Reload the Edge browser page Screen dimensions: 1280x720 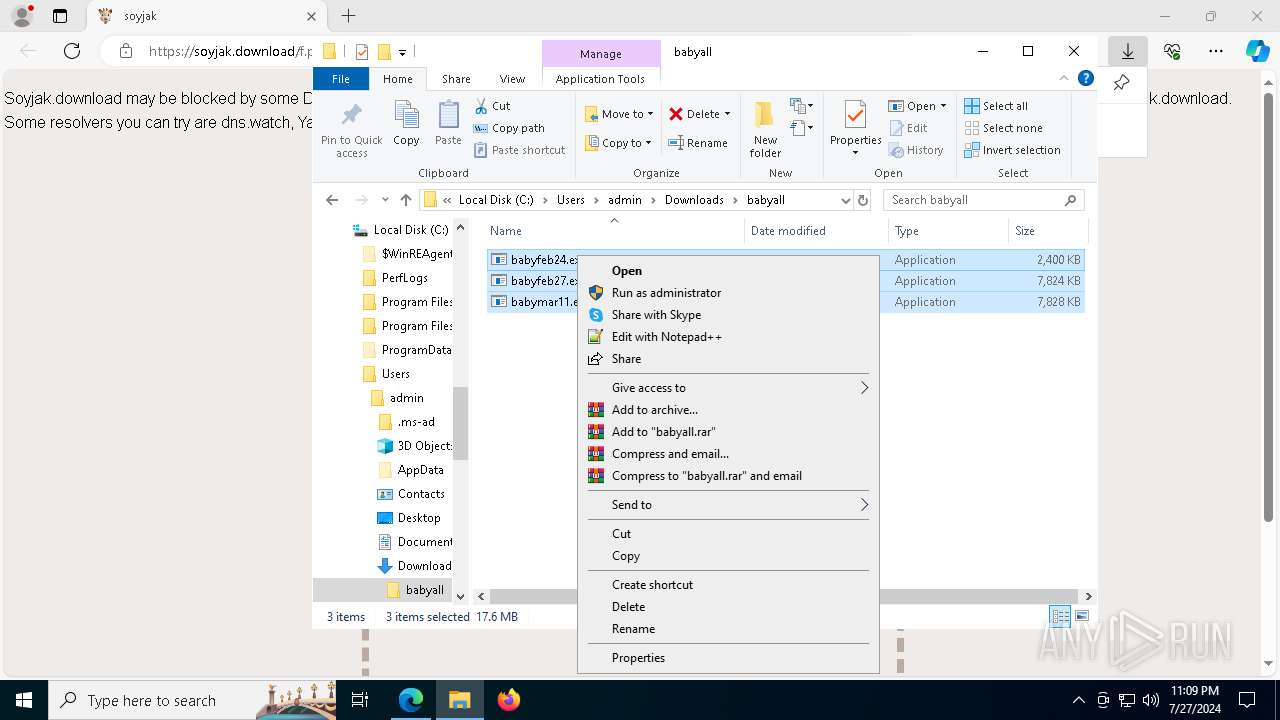coord(72,51)
